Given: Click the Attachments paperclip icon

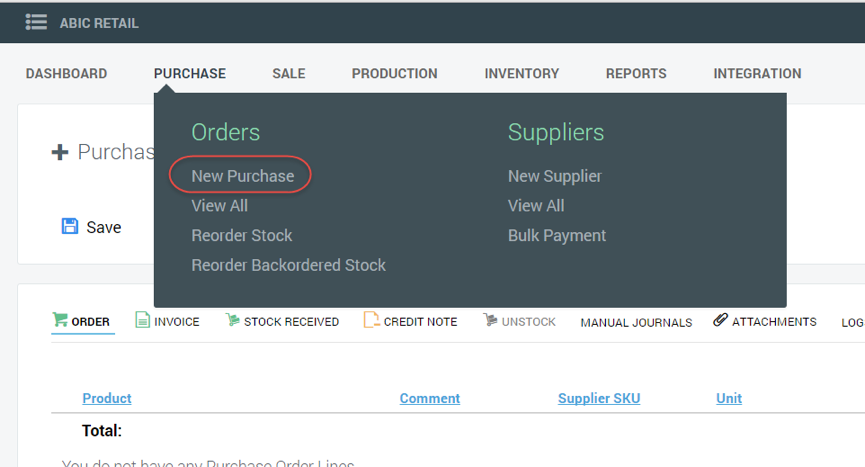Looking at the screenshot, I should 720,320.
